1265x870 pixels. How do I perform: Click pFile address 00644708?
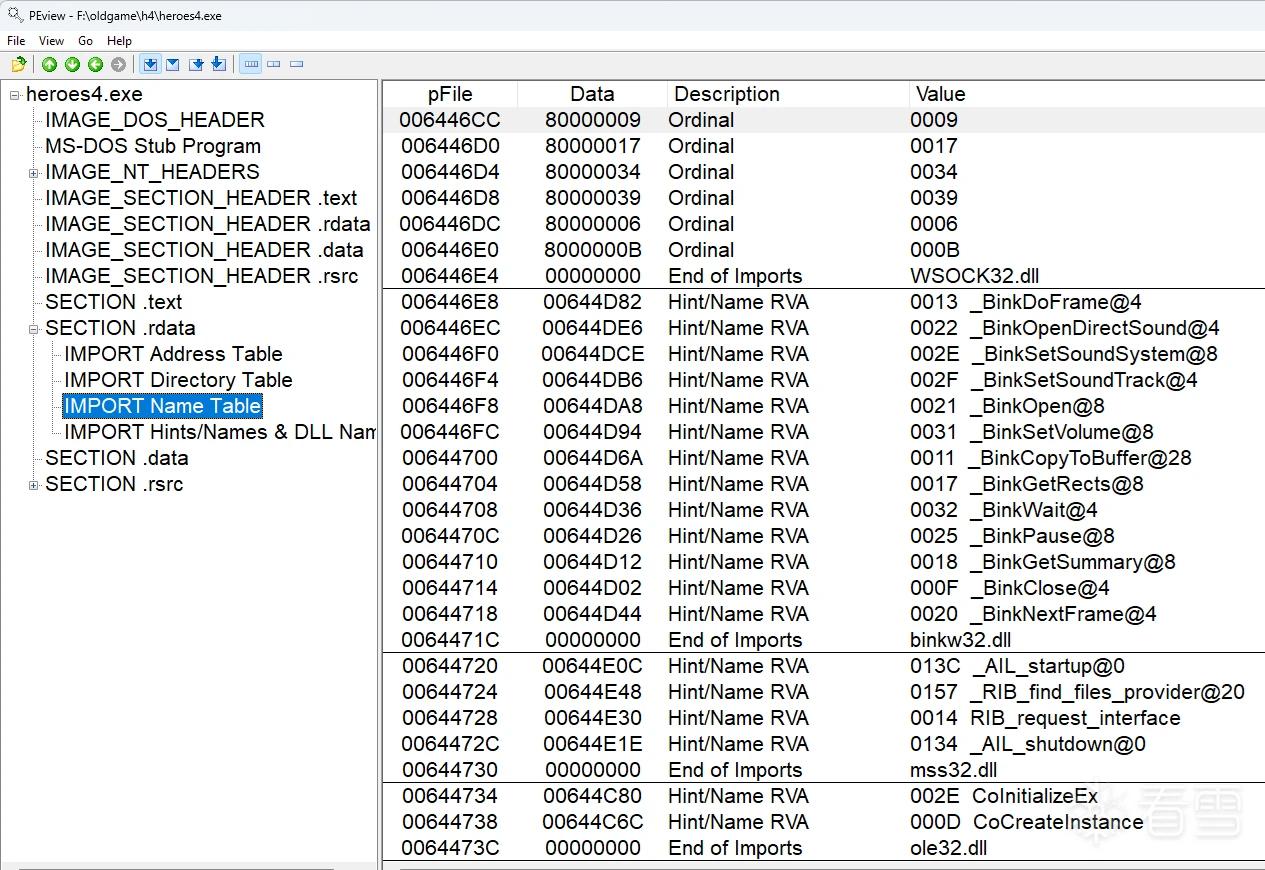point(450,510)
